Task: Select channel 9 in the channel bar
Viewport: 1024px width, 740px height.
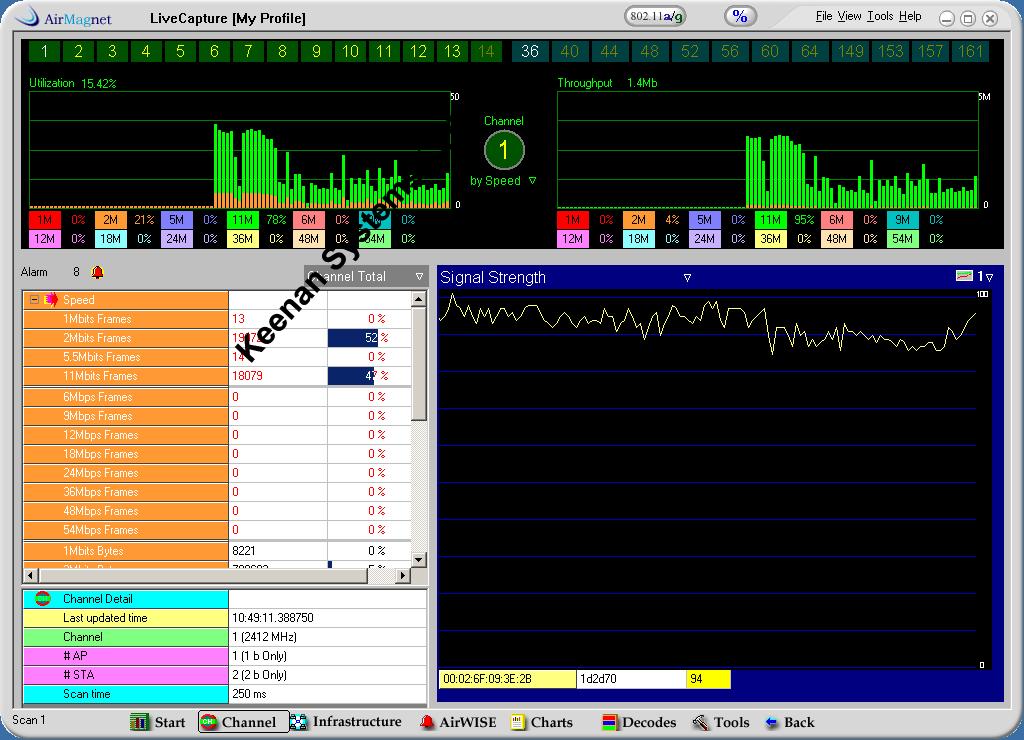Action: click(316, 51)
